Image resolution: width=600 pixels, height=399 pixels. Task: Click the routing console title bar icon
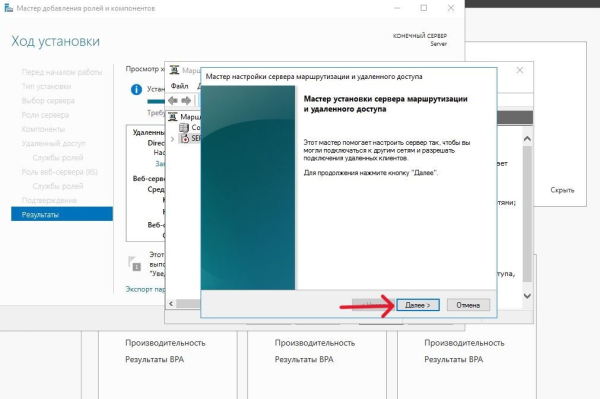click(174, 70)
